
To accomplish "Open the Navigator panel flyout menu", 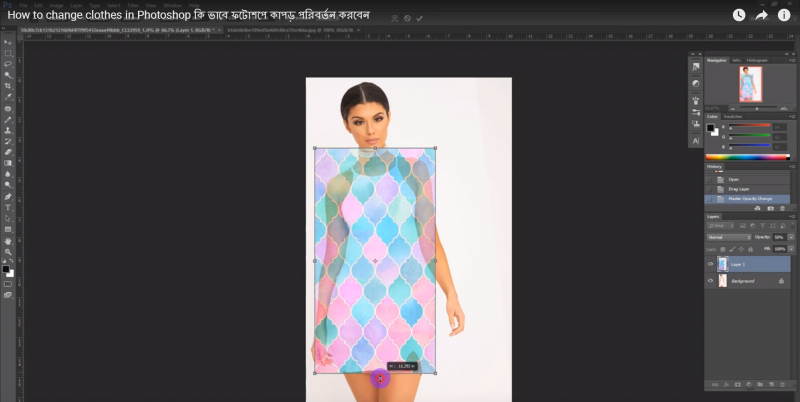I will click(x=792, y=60).
